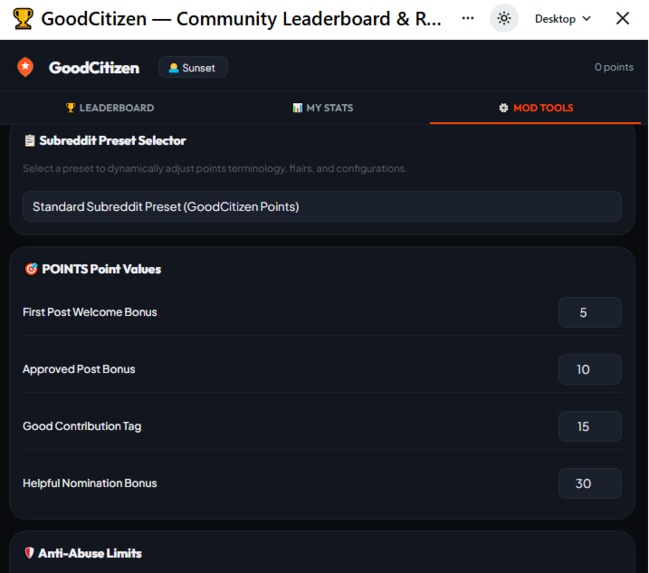This screenshot has width=649, height=573.
Task: Click the target icon beside Point Values
Action: click(x=31, y=269)
